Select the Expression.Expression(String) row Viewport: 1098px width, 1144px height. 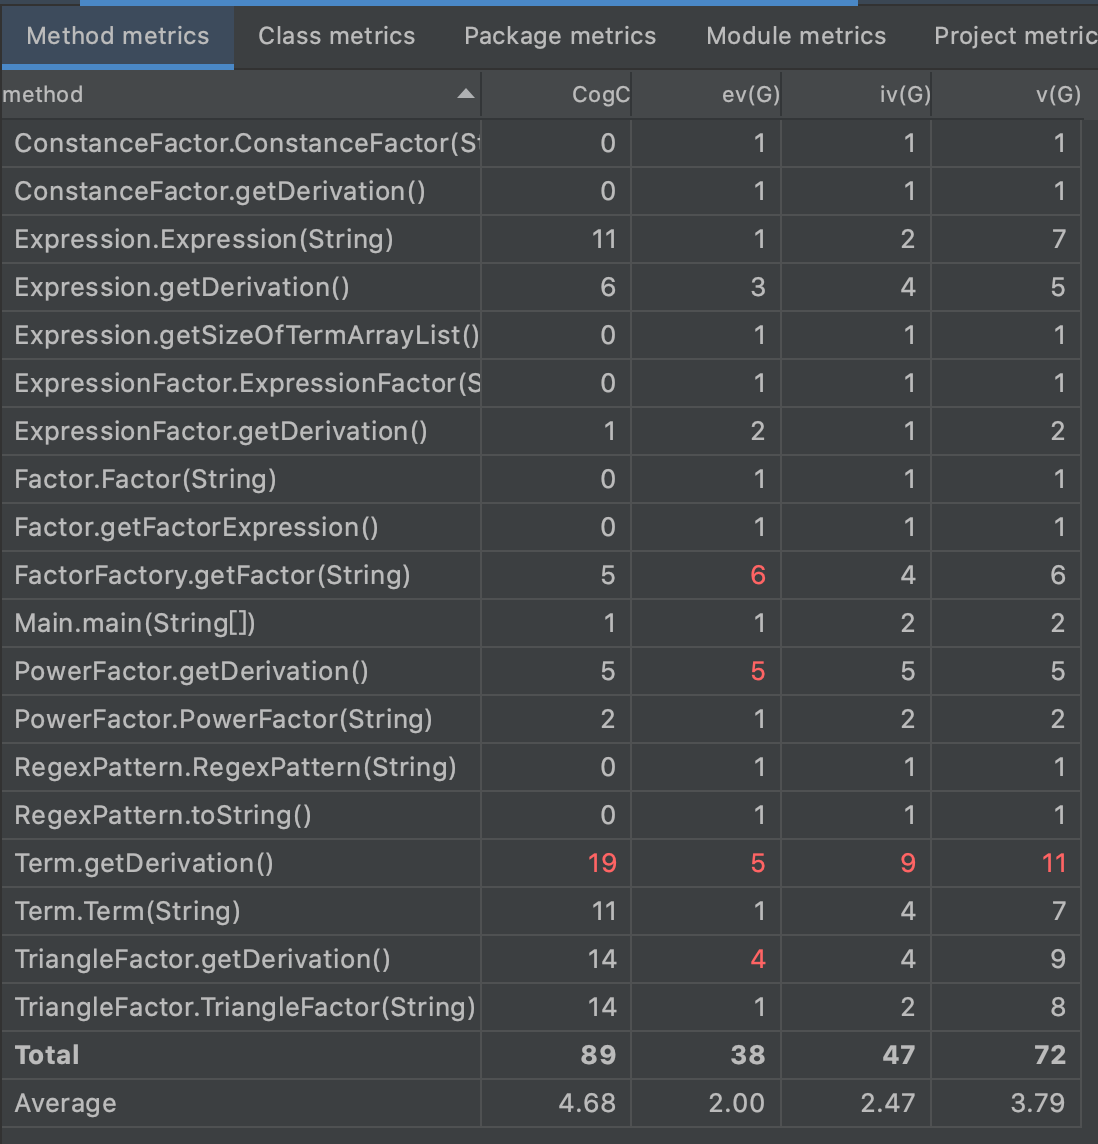click(204, 239)
